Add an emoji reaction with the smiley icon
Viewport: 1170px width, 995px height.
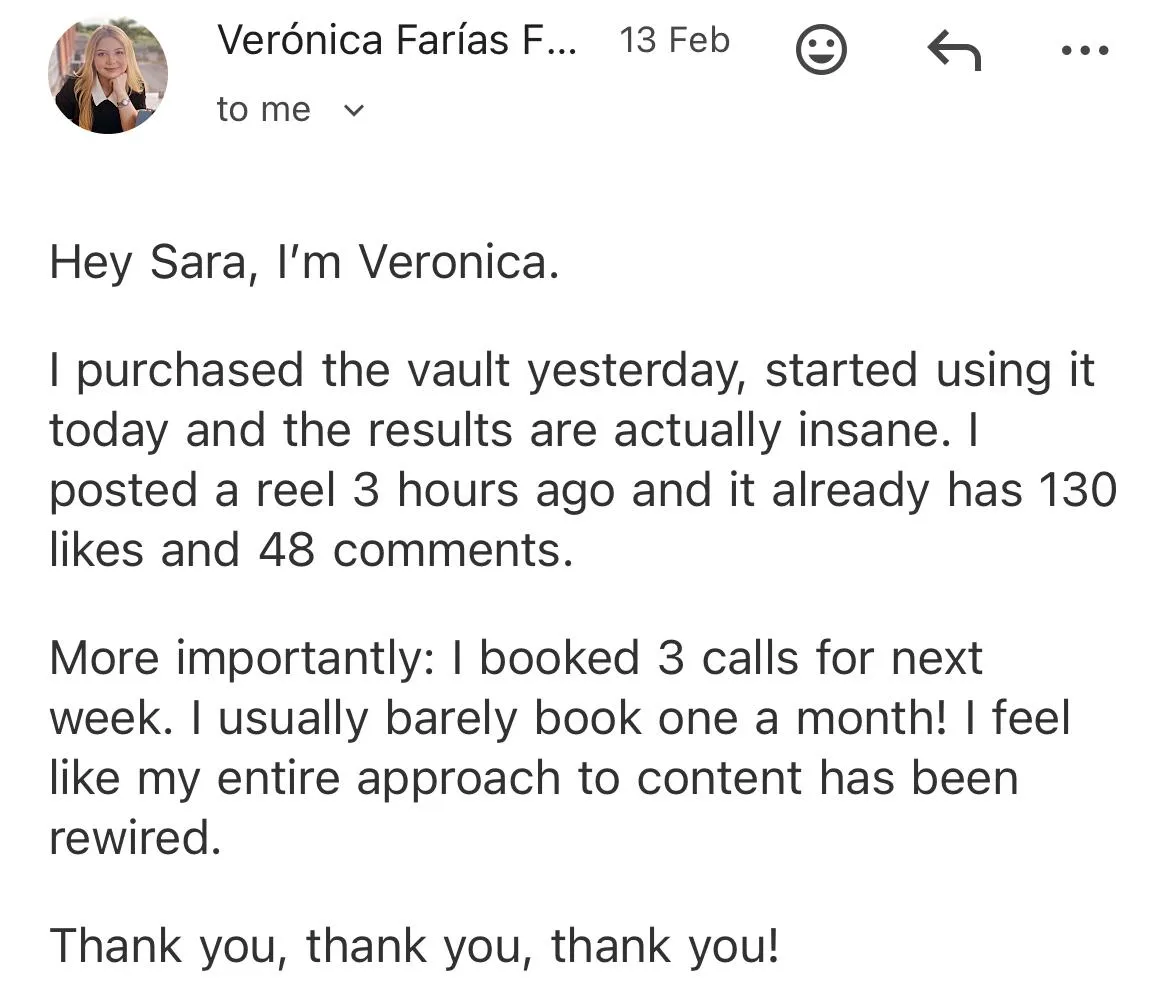coord(821,50)
